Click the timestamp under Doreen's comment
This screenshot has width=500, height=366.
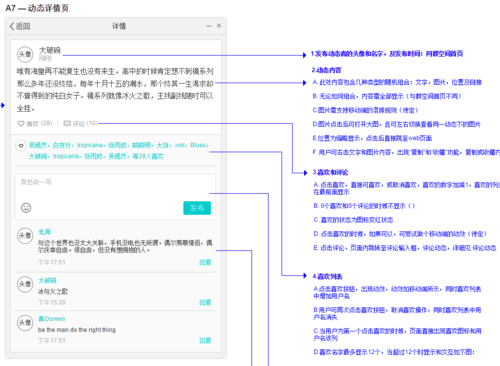click(52, 340)
